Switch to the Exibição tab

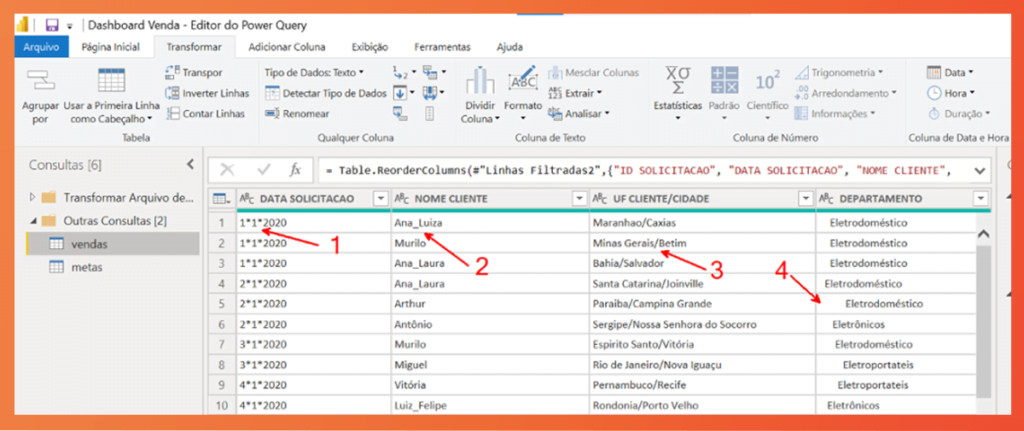coord(370,47)
